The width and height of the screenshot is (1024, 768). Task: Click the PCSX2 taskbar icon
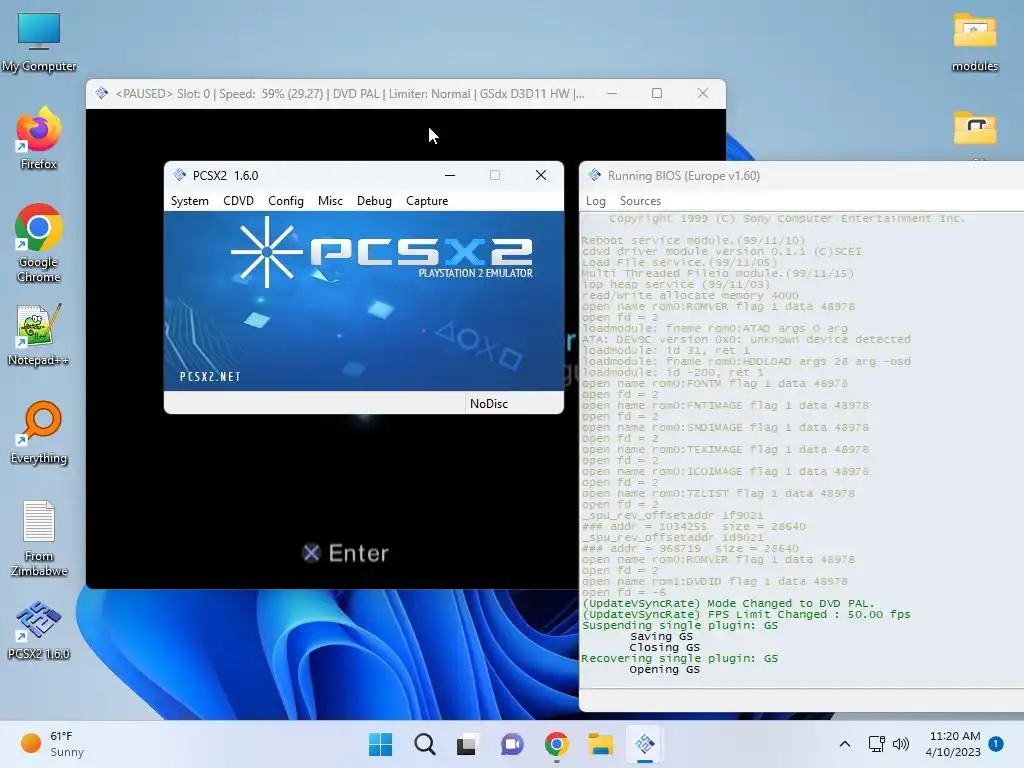coord(645,744)
